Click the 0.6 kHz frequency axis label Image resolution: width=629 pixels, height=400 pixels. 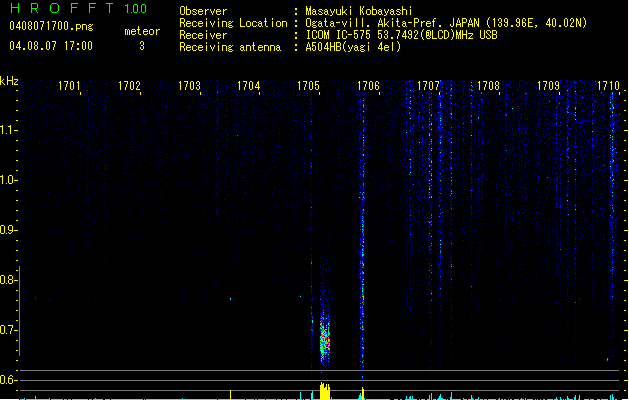8,380
